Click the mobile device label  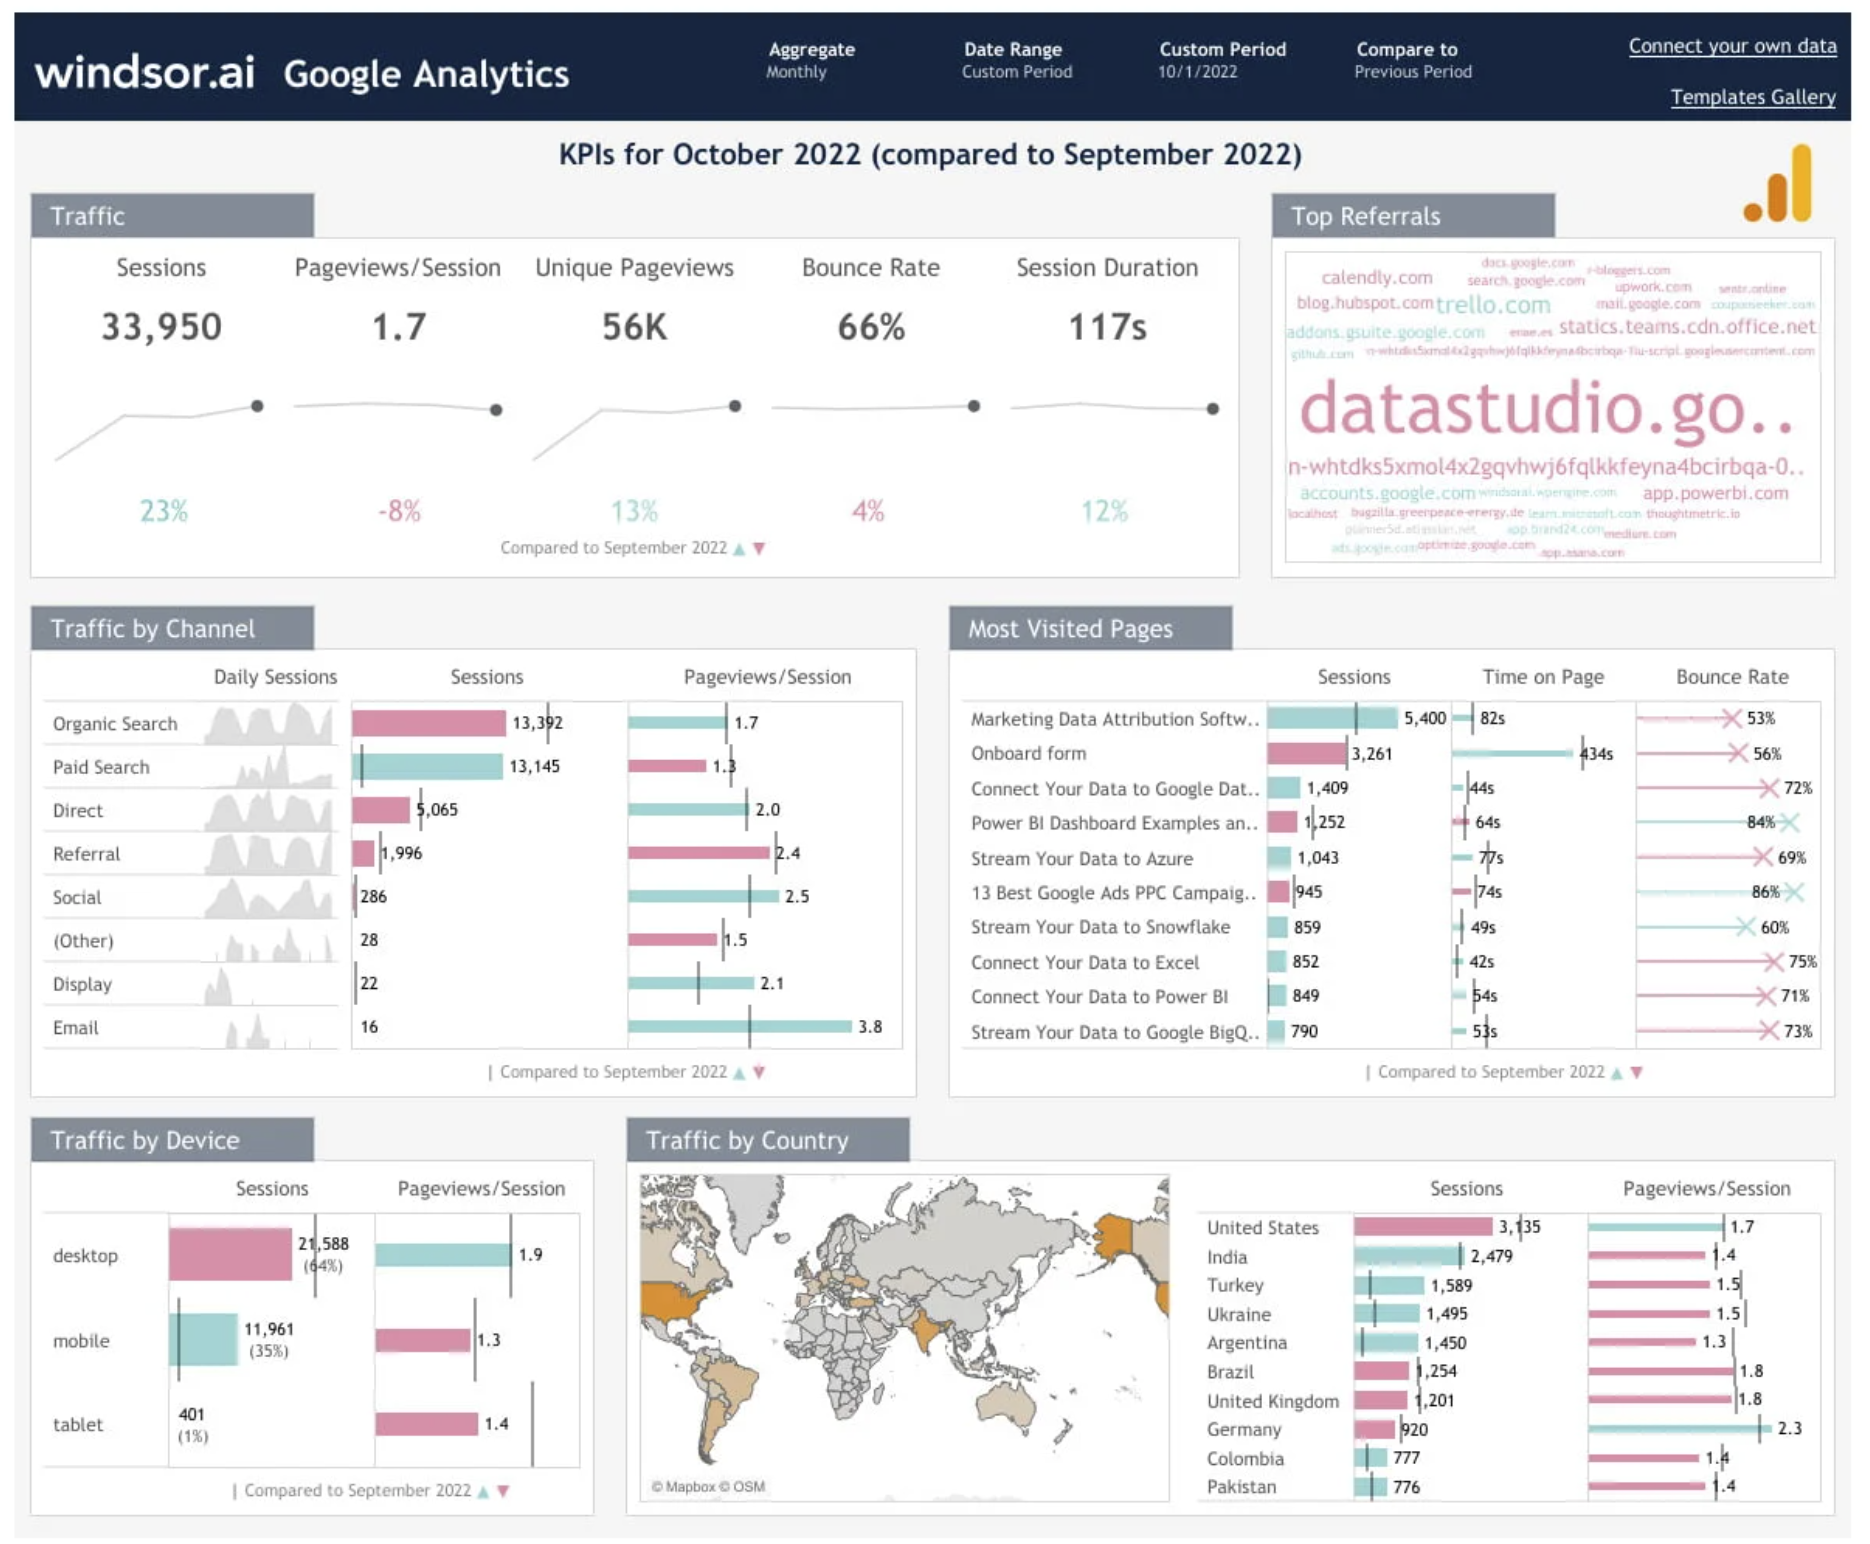[81, 1341]
